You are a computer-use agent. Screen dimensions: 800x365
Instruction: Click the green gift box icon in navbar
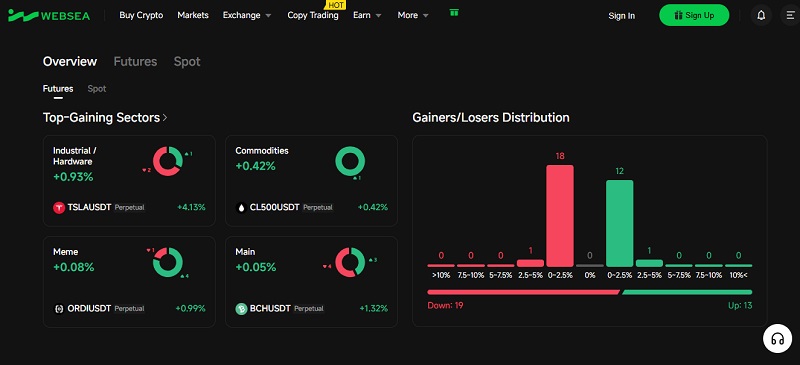(454, 13)
